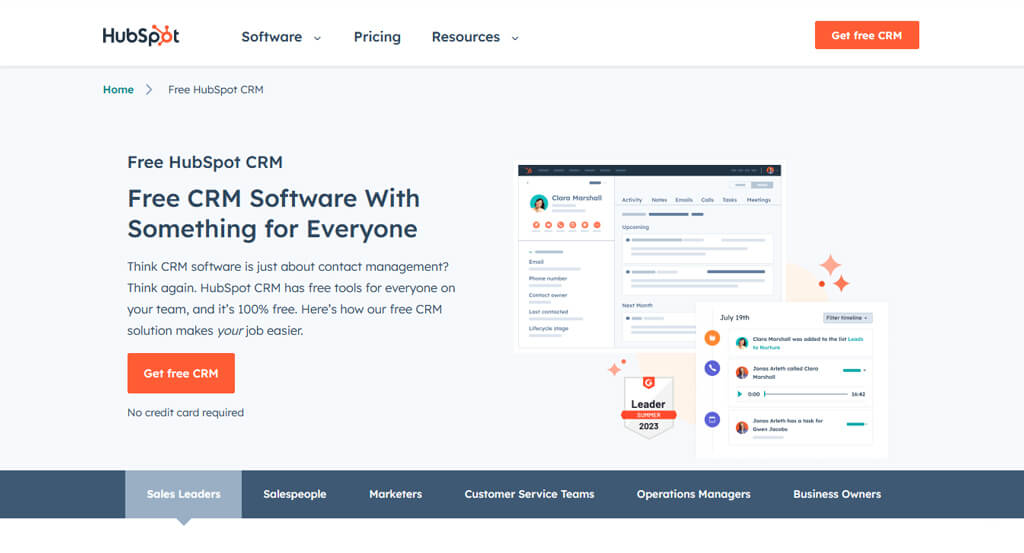Expand the Software dropdown menu

281,37
